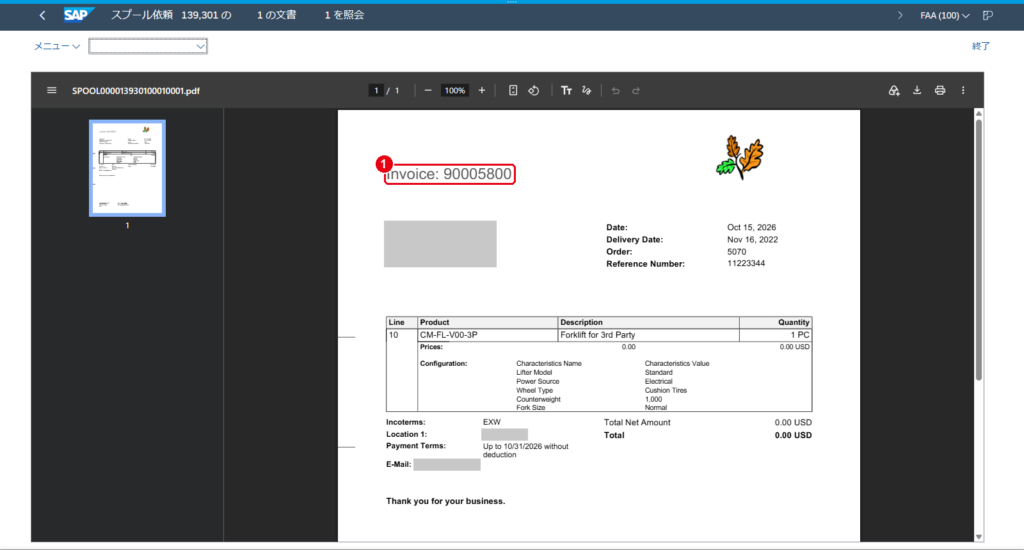The width and height of the screenshot is (1024, 550).
Task: Click the Incoterms value EXW
Action: [x=492, y=422]
